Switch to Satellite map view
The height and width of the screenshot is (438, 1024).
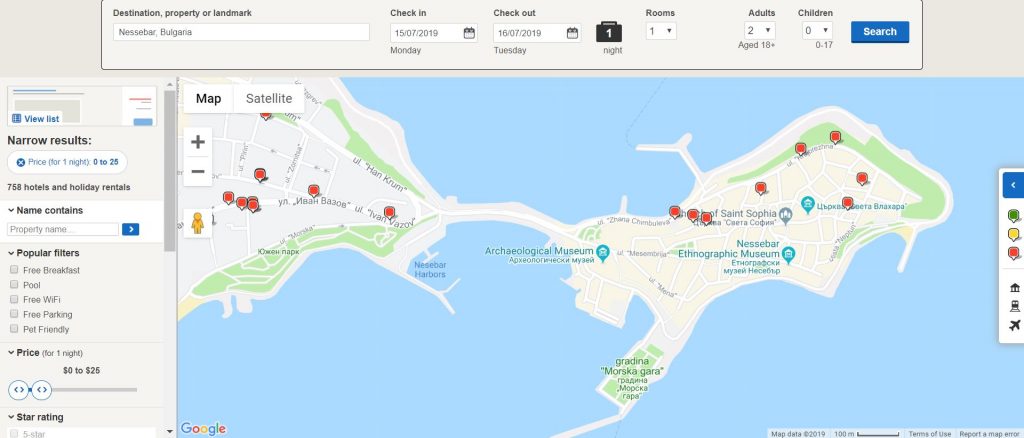[x=269, y=98]
